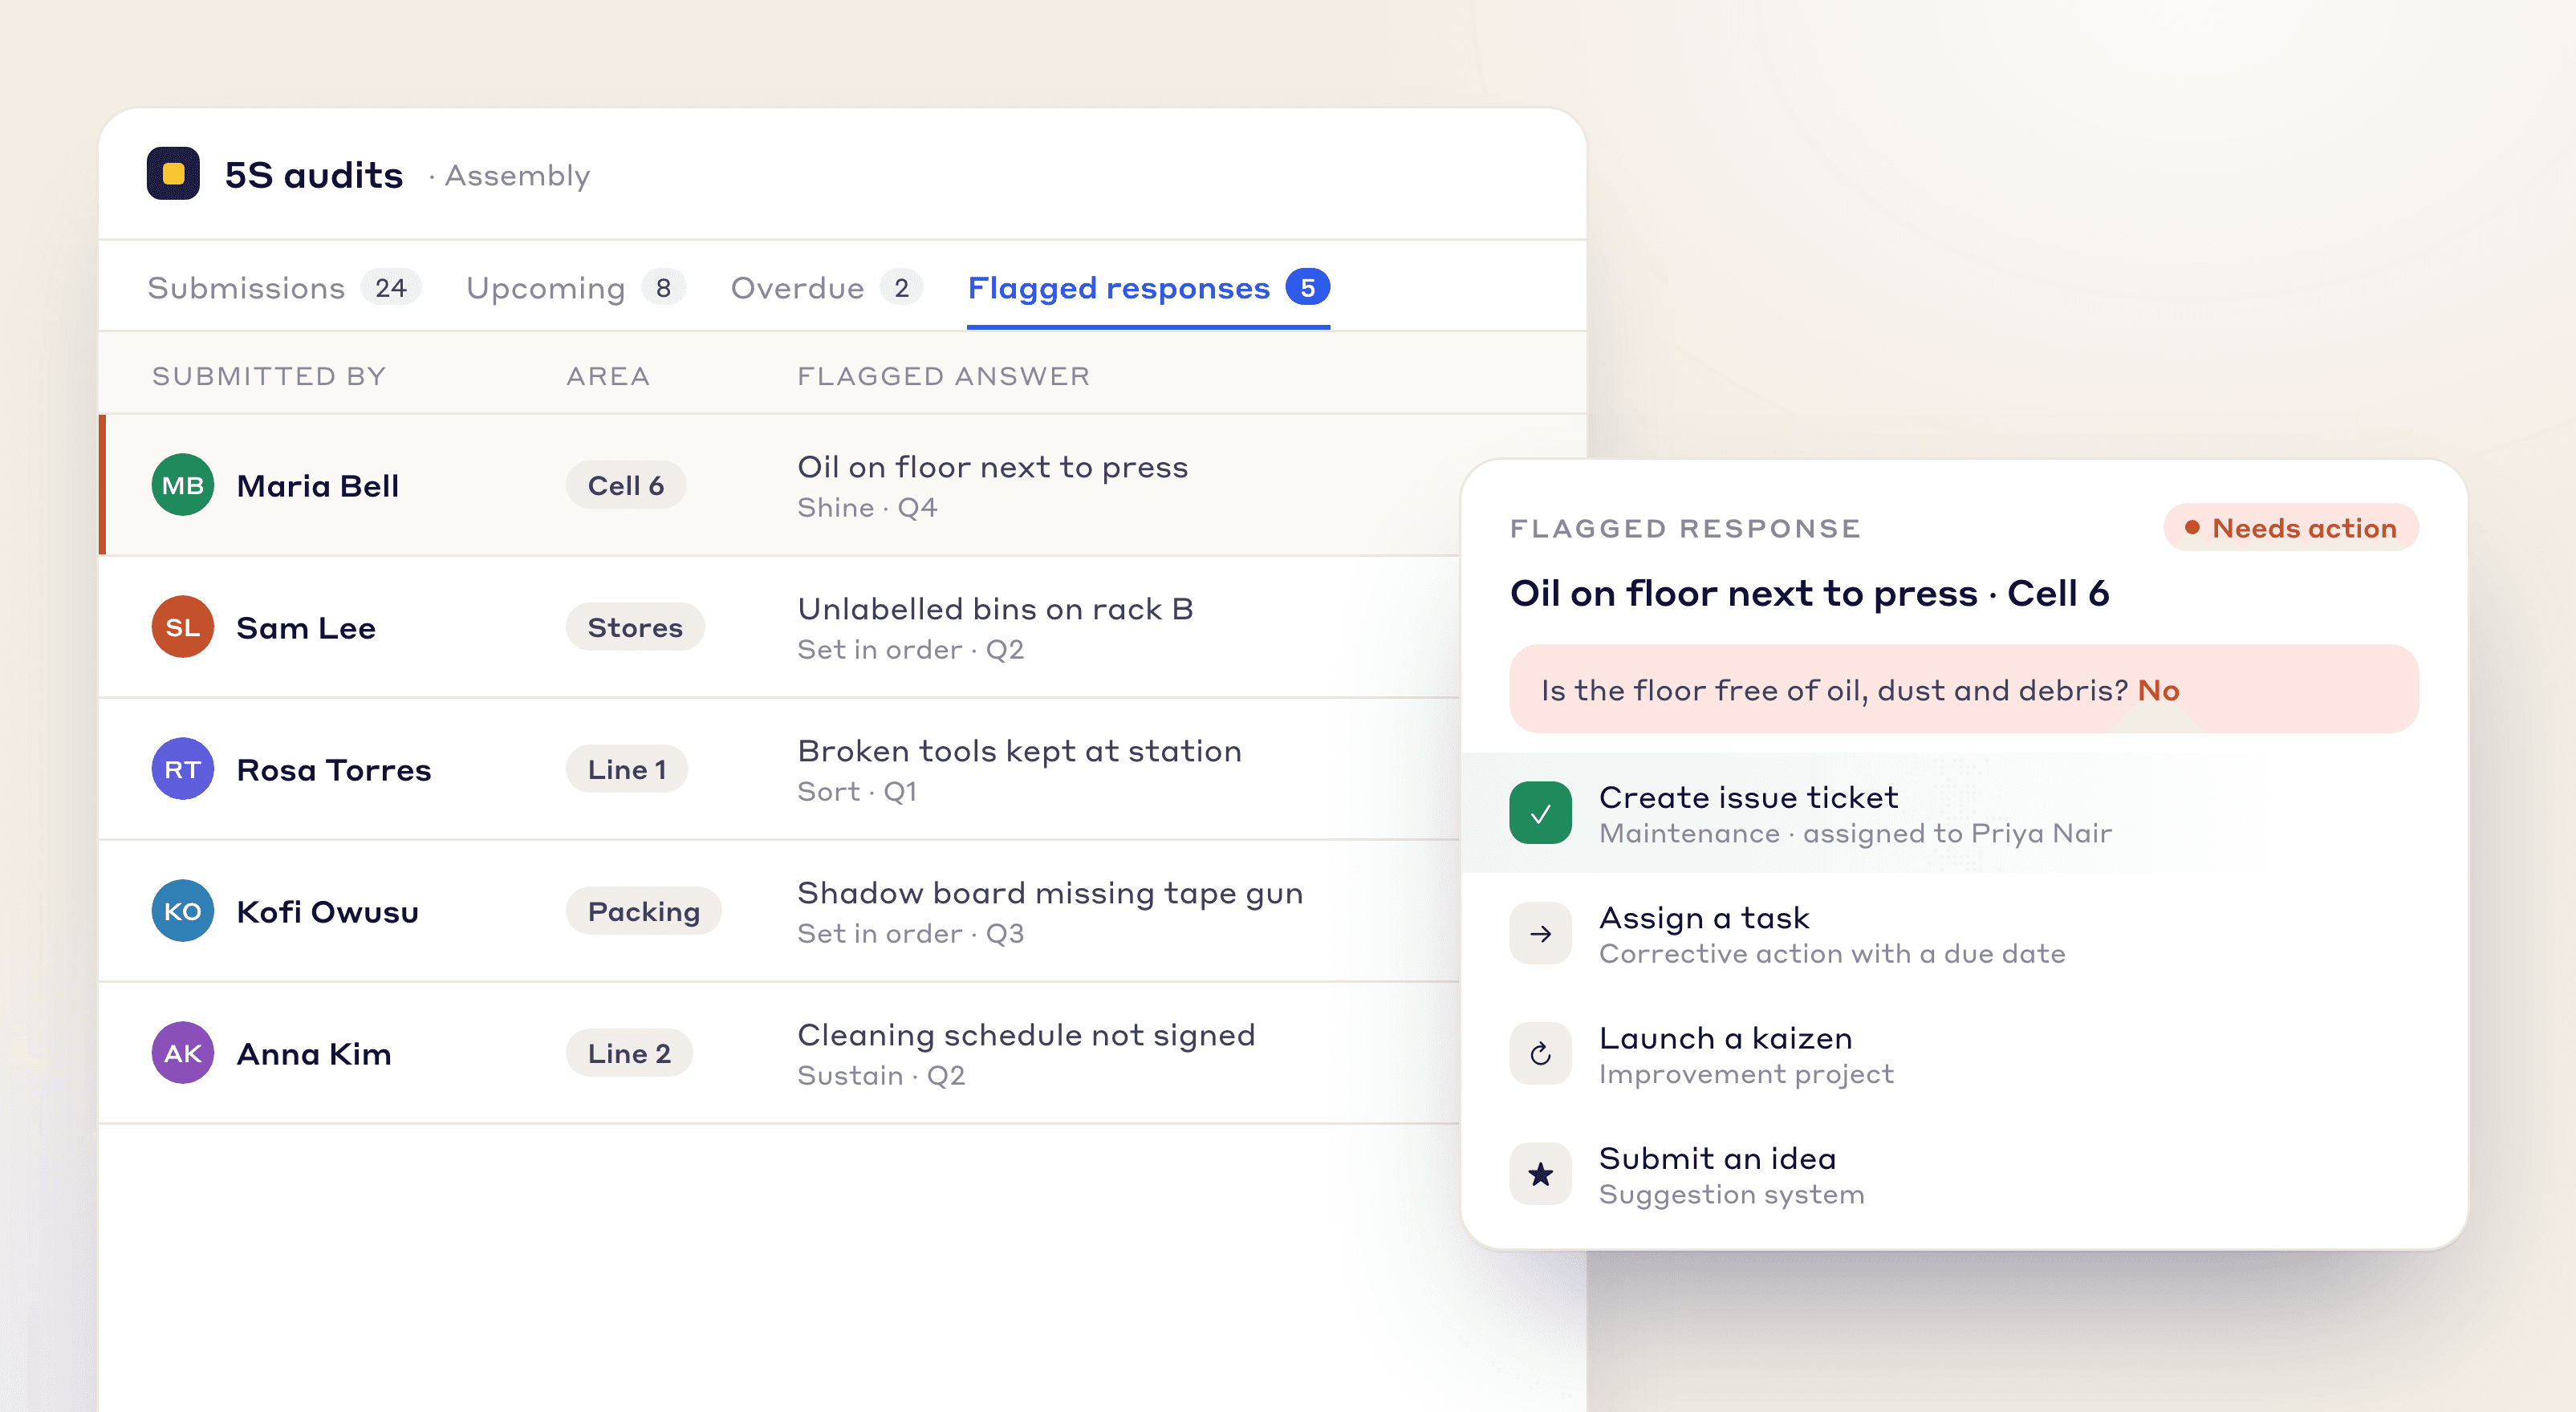Choose Submit an idea action
Screen dimensions: 2576x1412
1964,1174
